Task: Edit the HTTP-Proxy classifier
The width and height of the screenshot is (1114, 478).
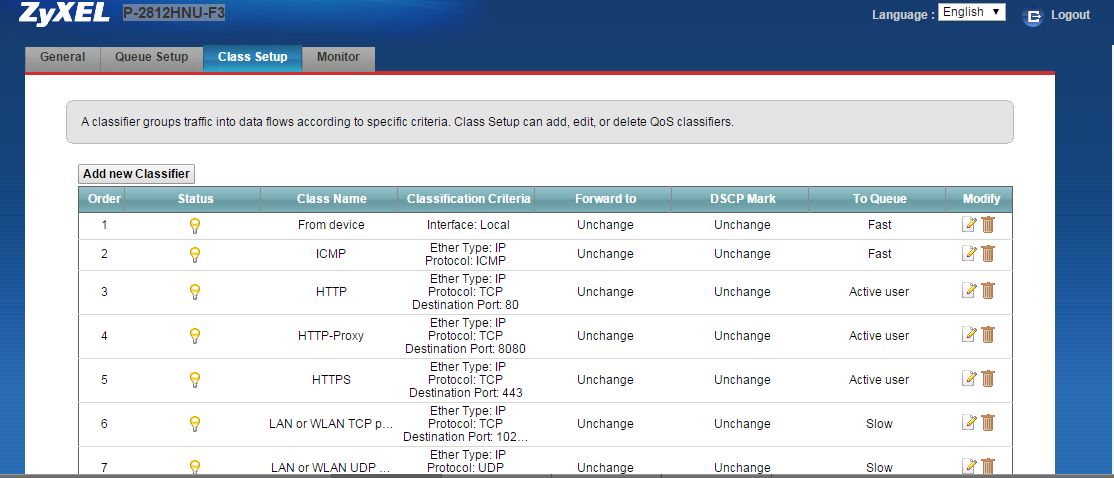Action: click(x=969, y=335)
